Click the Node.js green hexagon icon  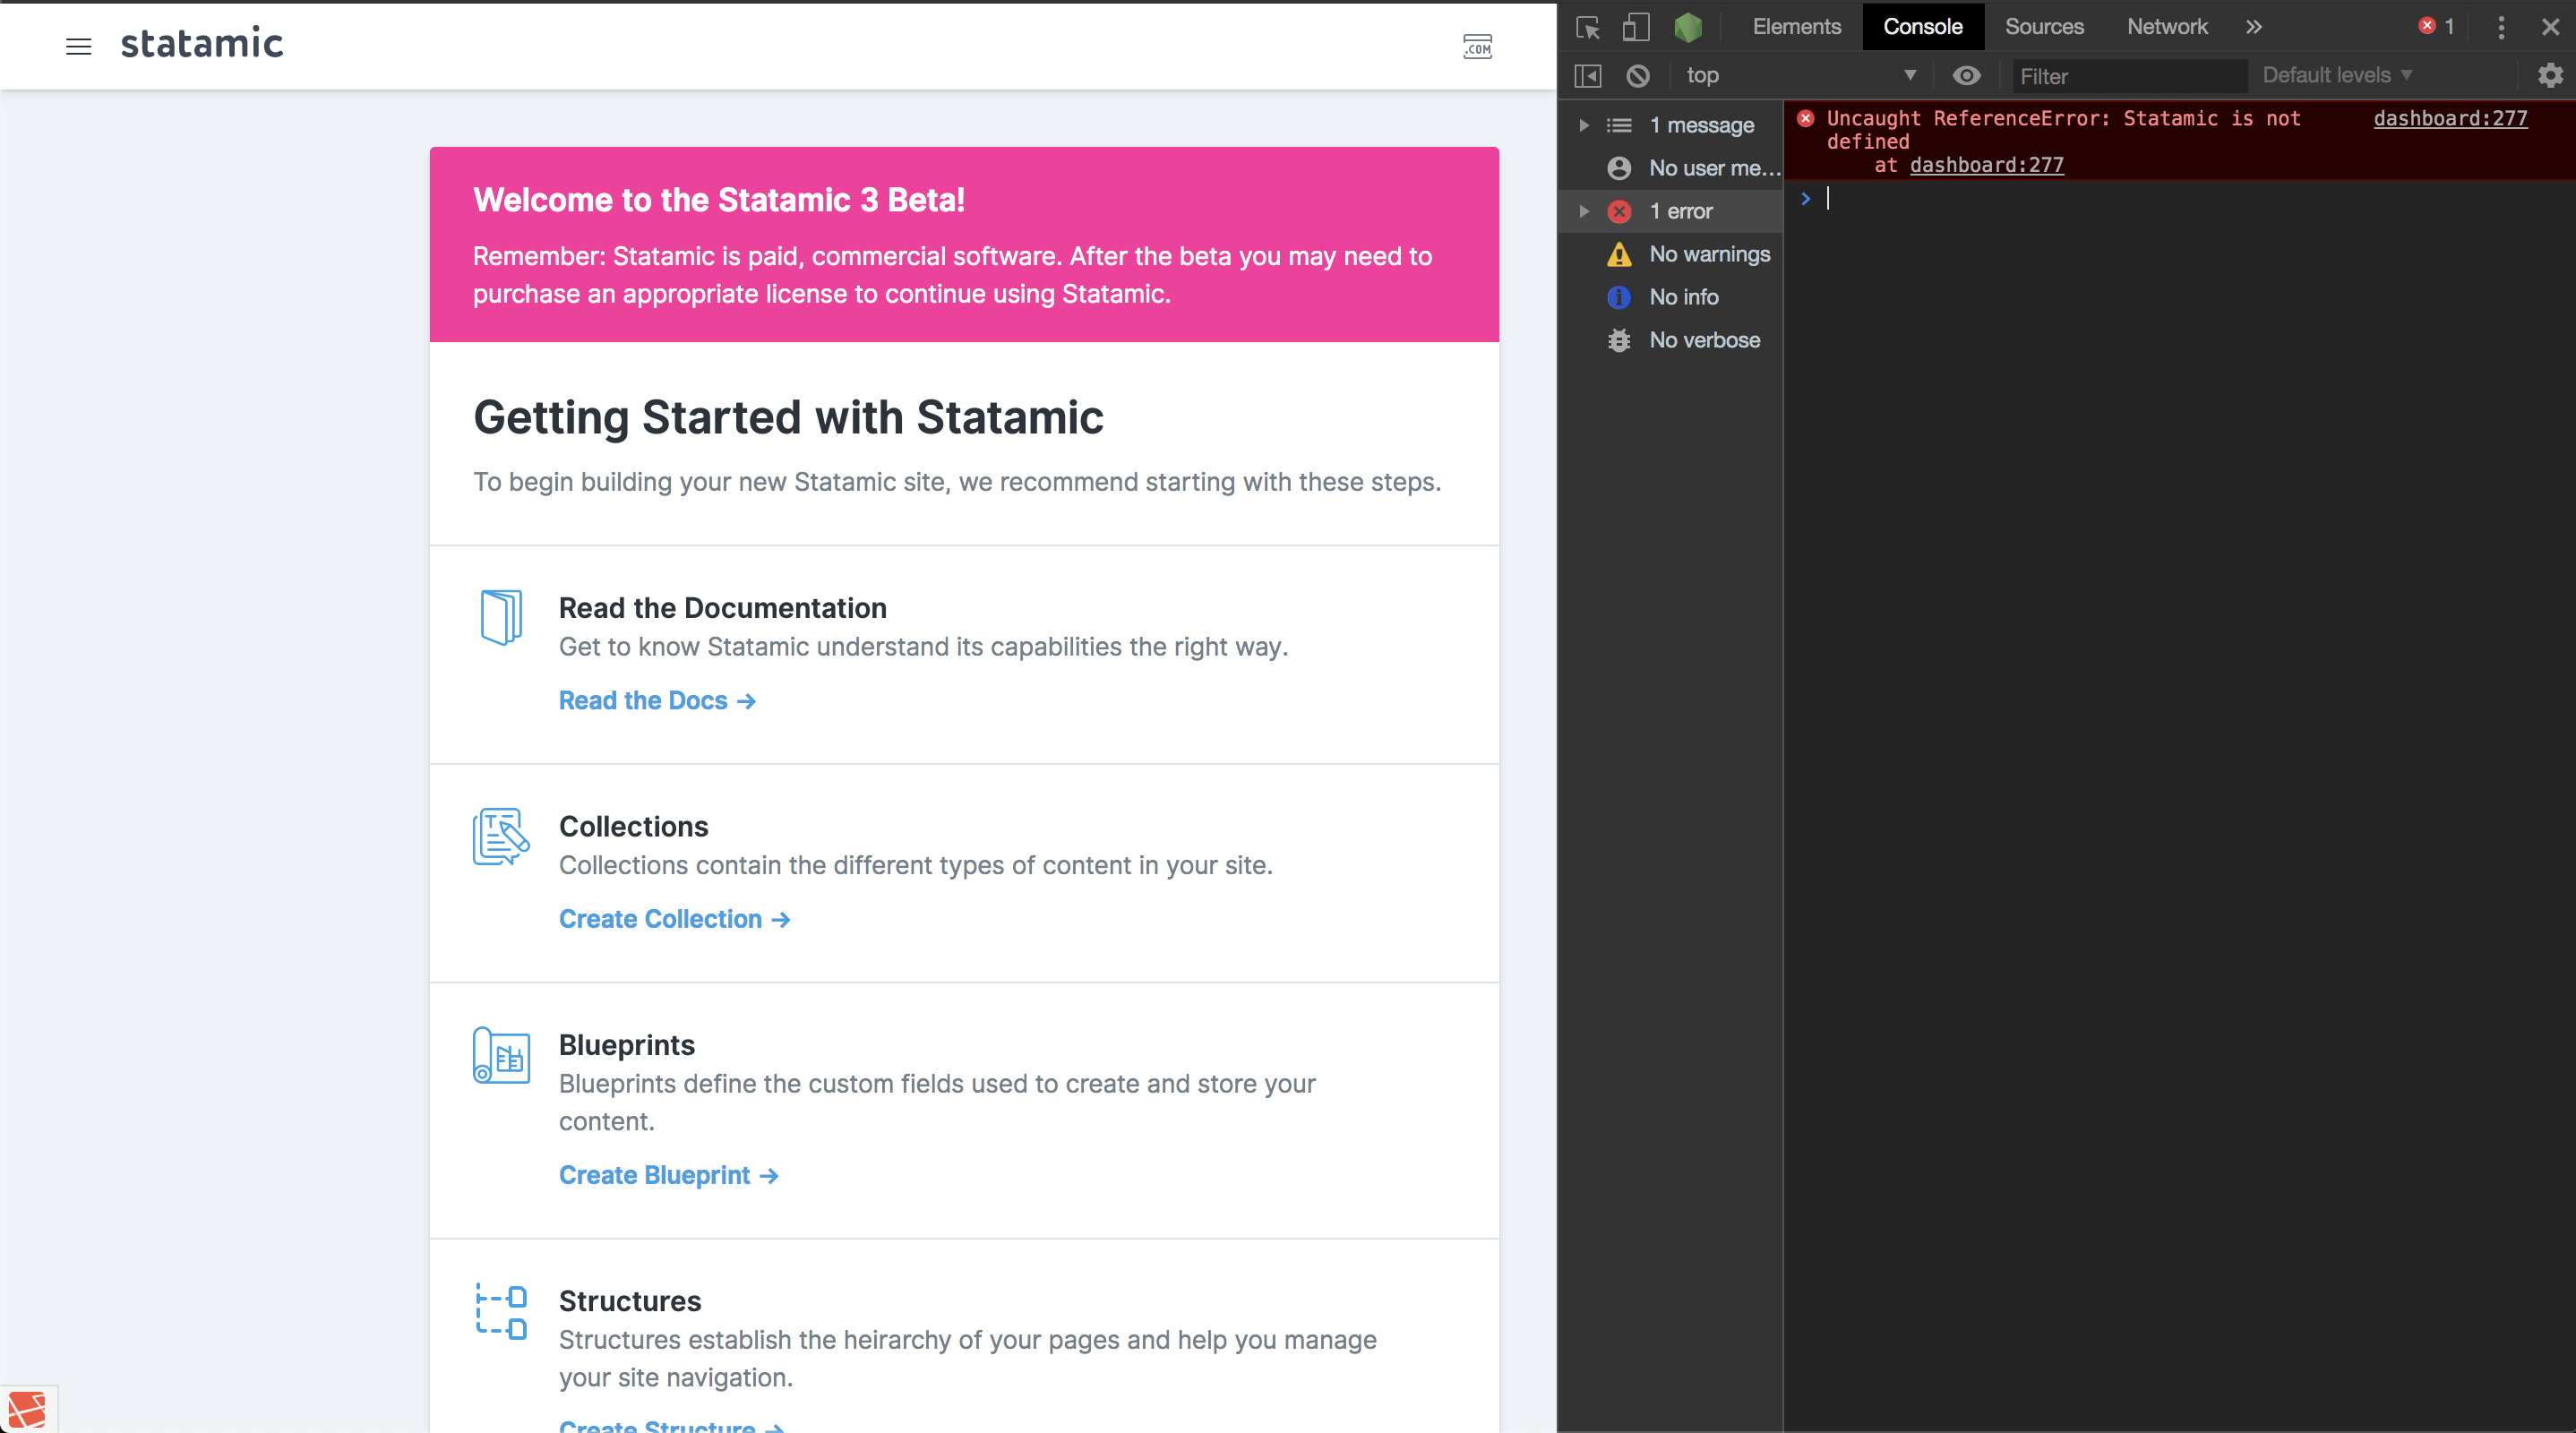tap(1688, 27)
